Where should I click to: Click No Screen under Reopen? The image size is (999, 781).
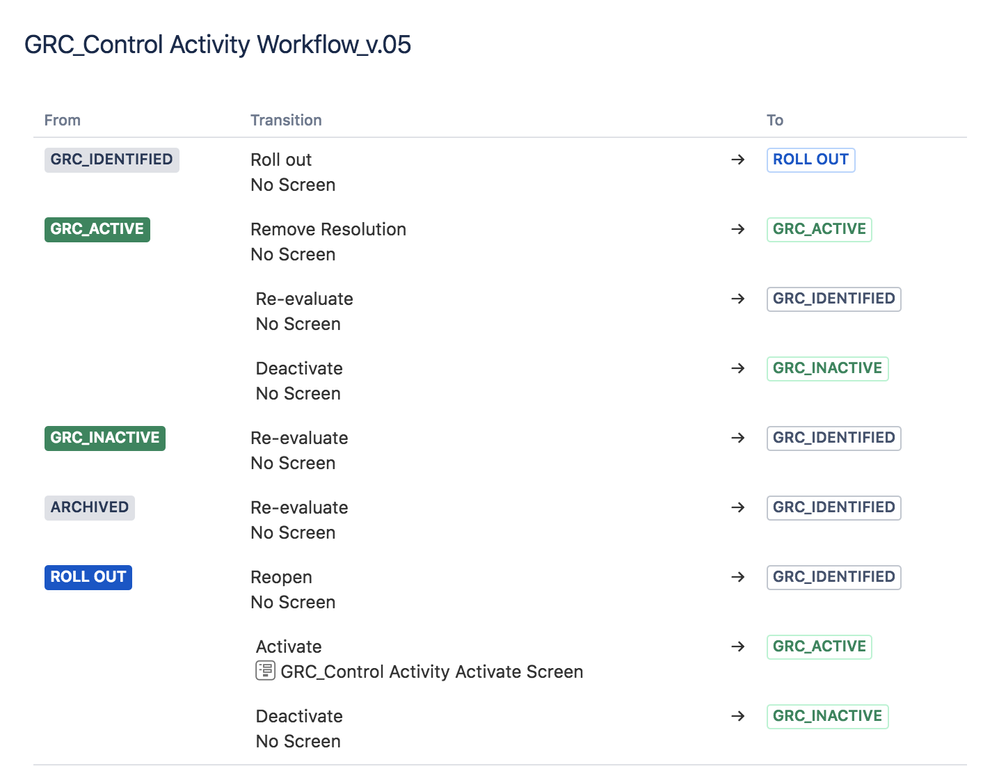click(x=292, y=602)
